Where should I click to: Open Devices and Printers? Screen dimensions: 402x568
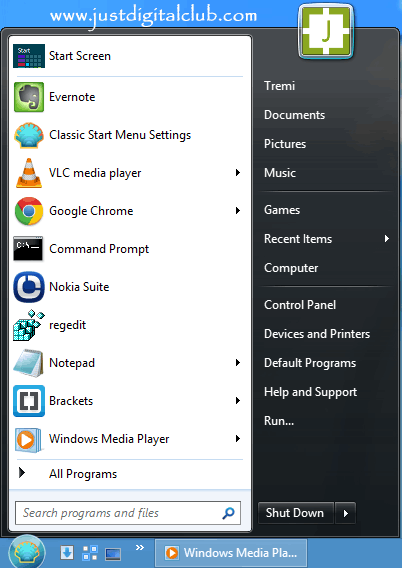click(317, 334)
